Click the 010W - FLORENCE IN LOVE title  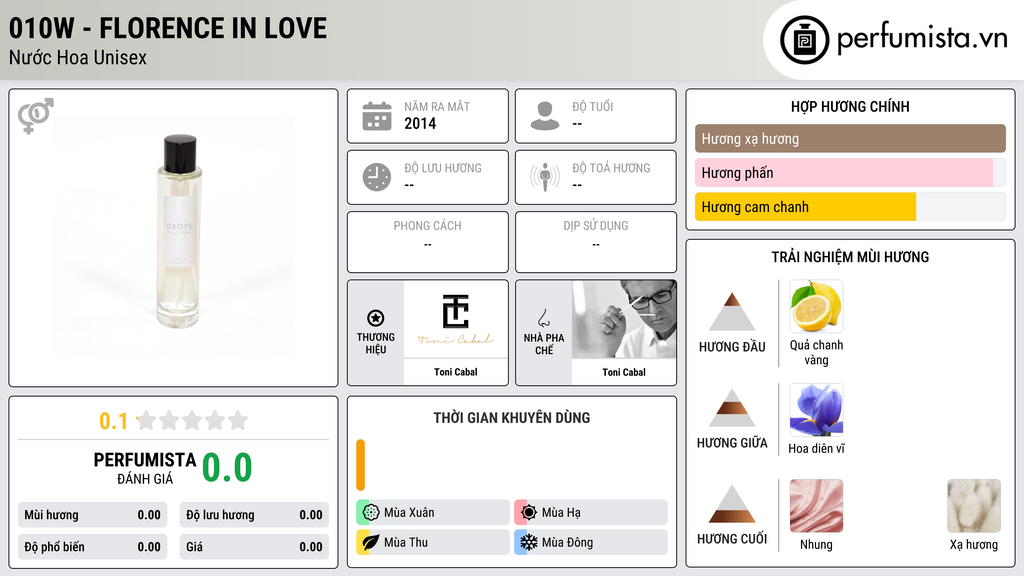[x=168, y=28]
